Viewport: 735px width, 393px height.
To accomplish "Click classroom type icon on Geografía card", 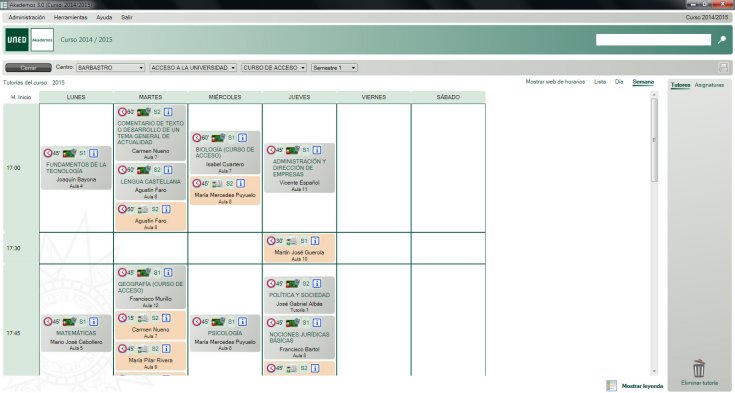I will click(144, 272).
